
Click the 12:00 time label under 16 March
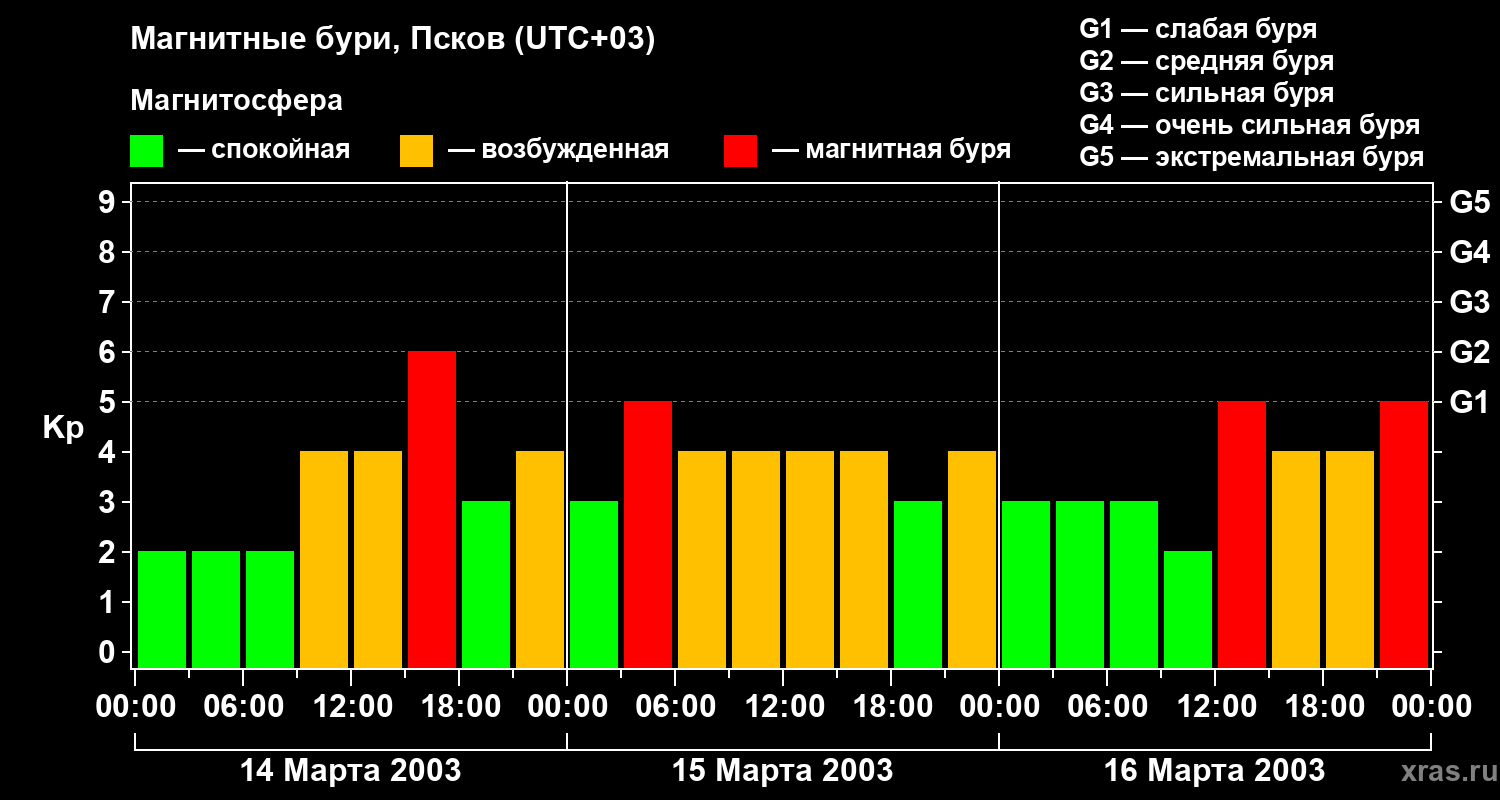tap(1215, 706)
